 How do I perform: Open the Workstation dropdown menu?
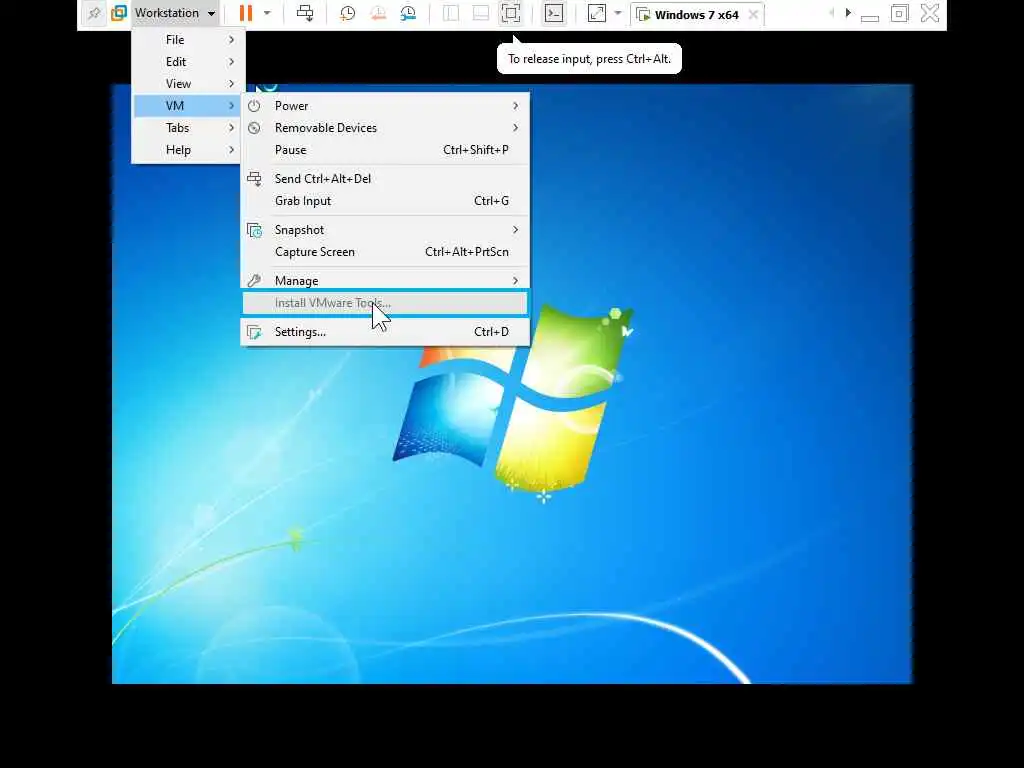pos(175,13)
